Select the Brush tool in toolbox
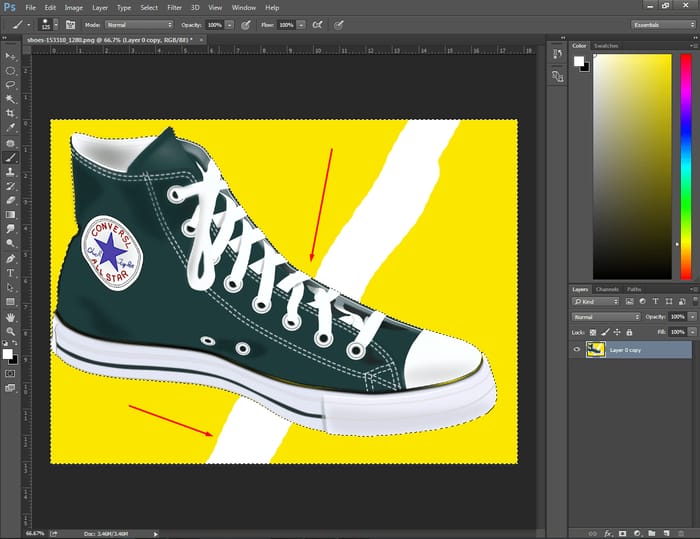The width and height of the screenshot is (700, 539). pyautogui.click(x=10, y=158)
